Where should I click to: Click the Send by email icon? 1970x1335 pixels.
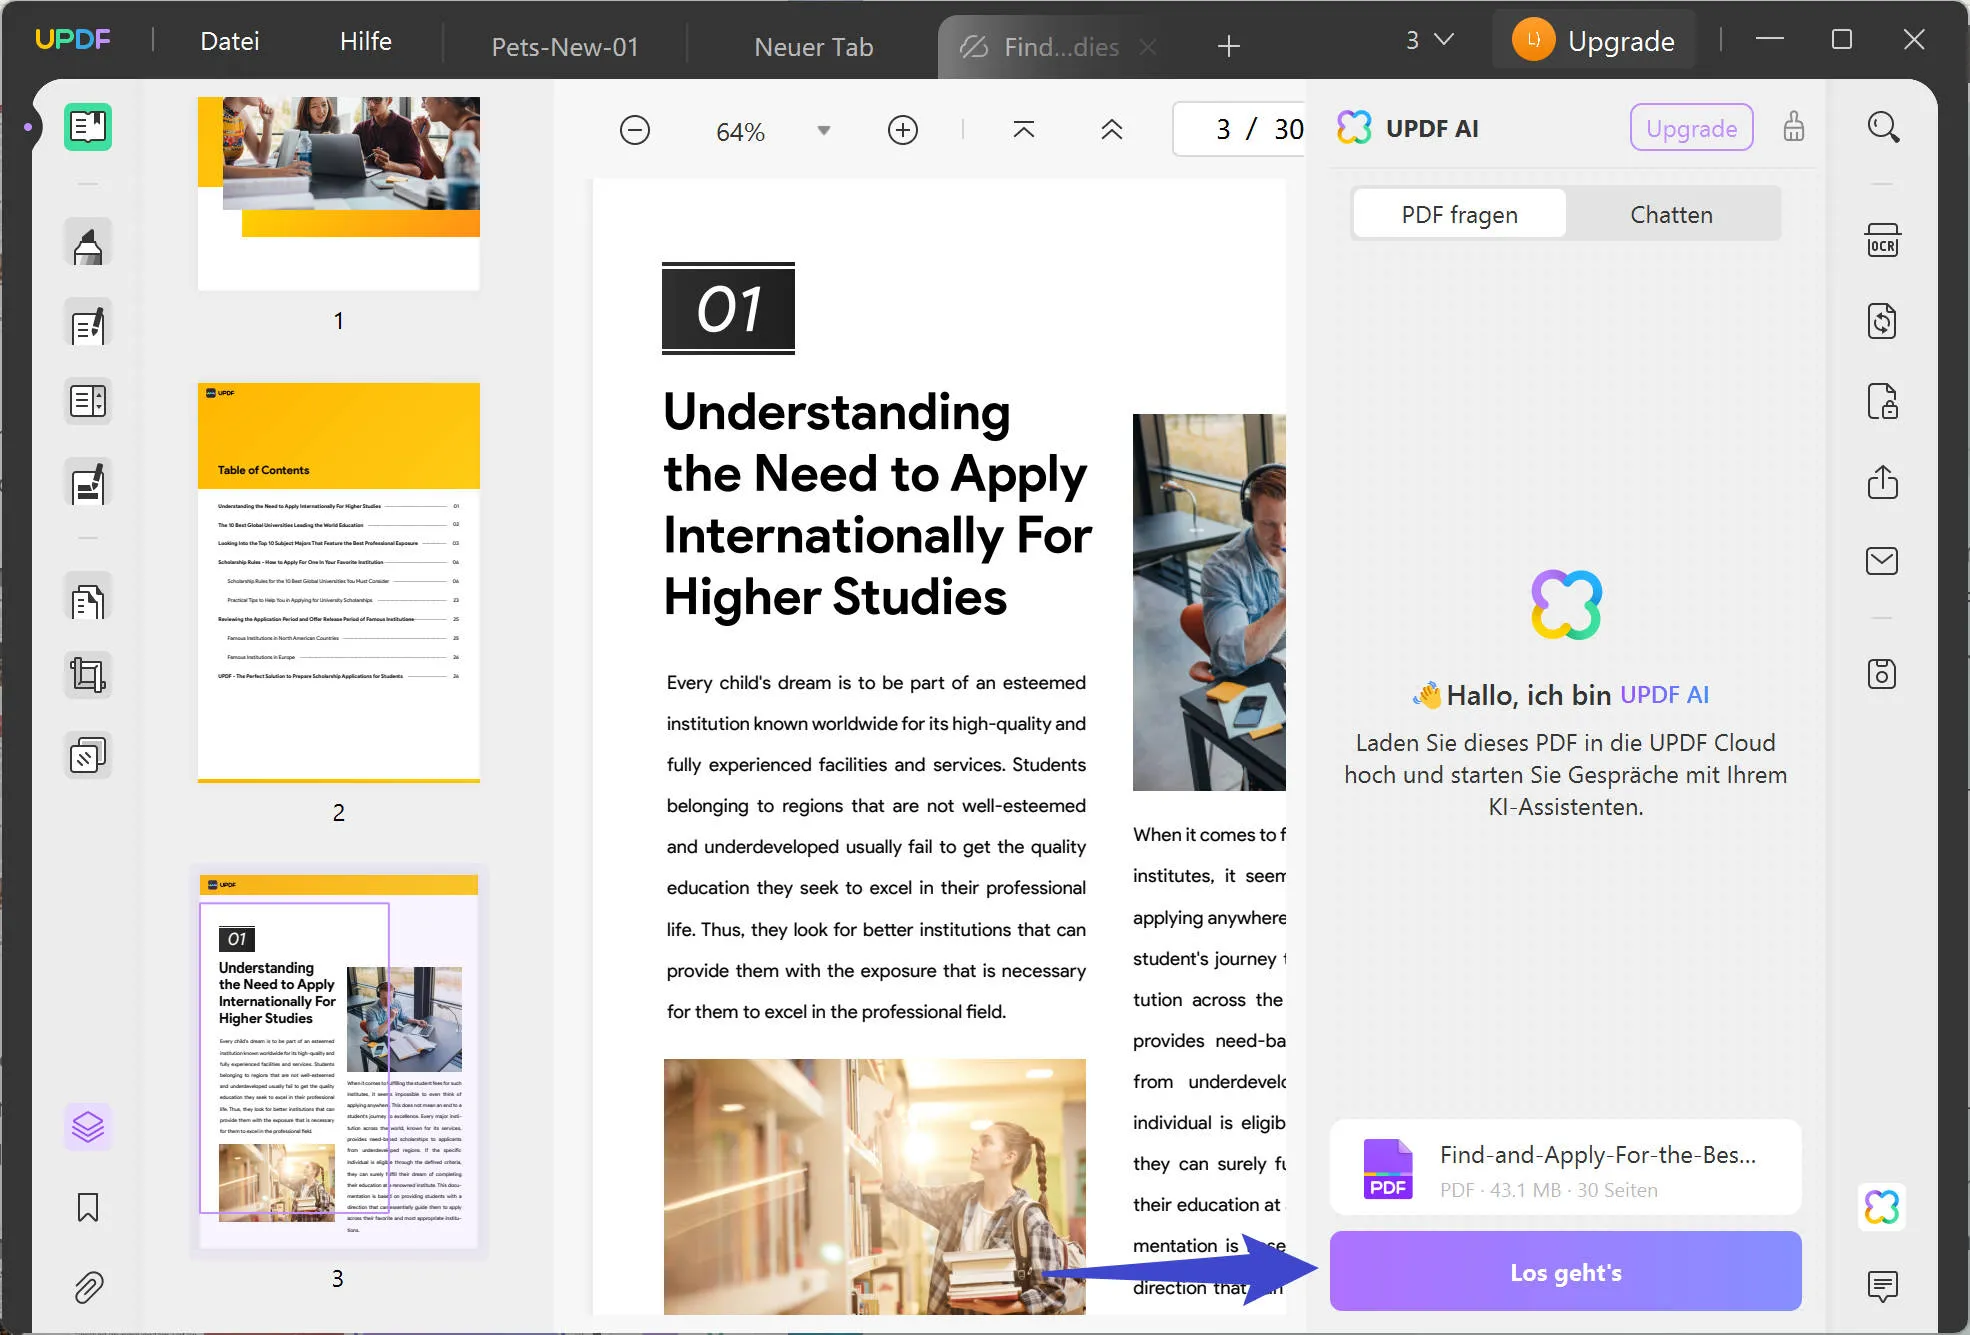click(1882, 561)
